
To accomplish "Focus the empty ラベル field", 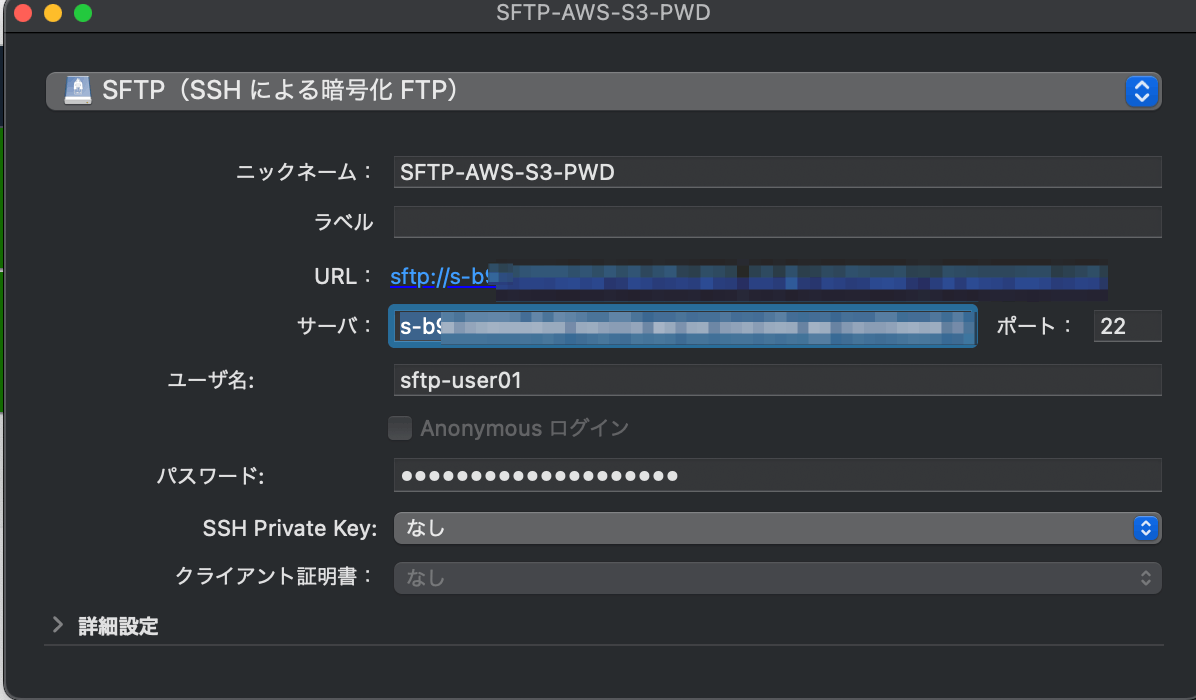I will tap(776, 222).
